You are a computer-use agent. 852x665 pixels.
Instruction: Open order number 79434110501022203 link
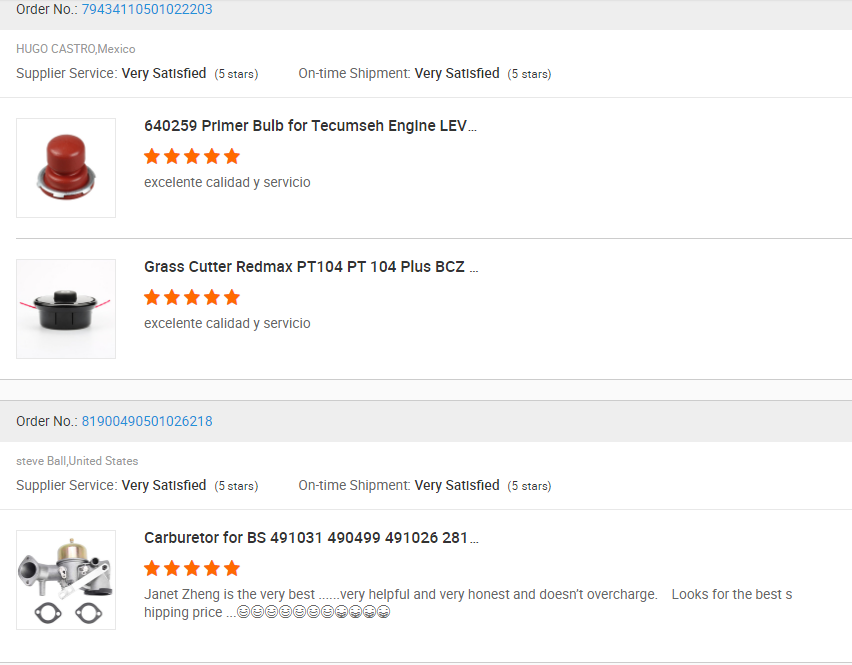click(146, 9)
